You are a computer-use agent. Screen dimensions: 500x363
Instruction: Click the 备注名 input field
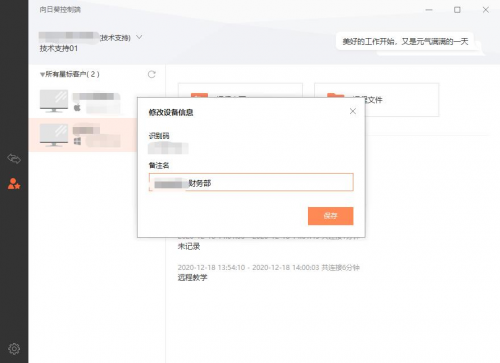coord(251,182)
